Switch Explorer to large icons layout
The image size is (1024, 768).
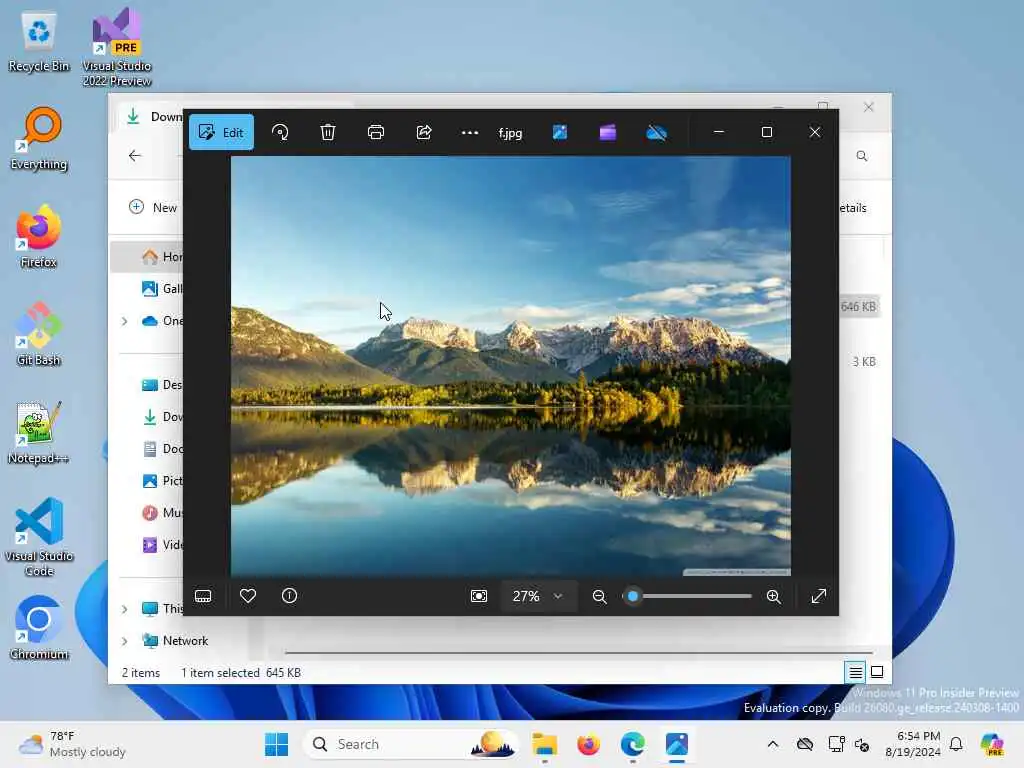(x=877, y=672)
